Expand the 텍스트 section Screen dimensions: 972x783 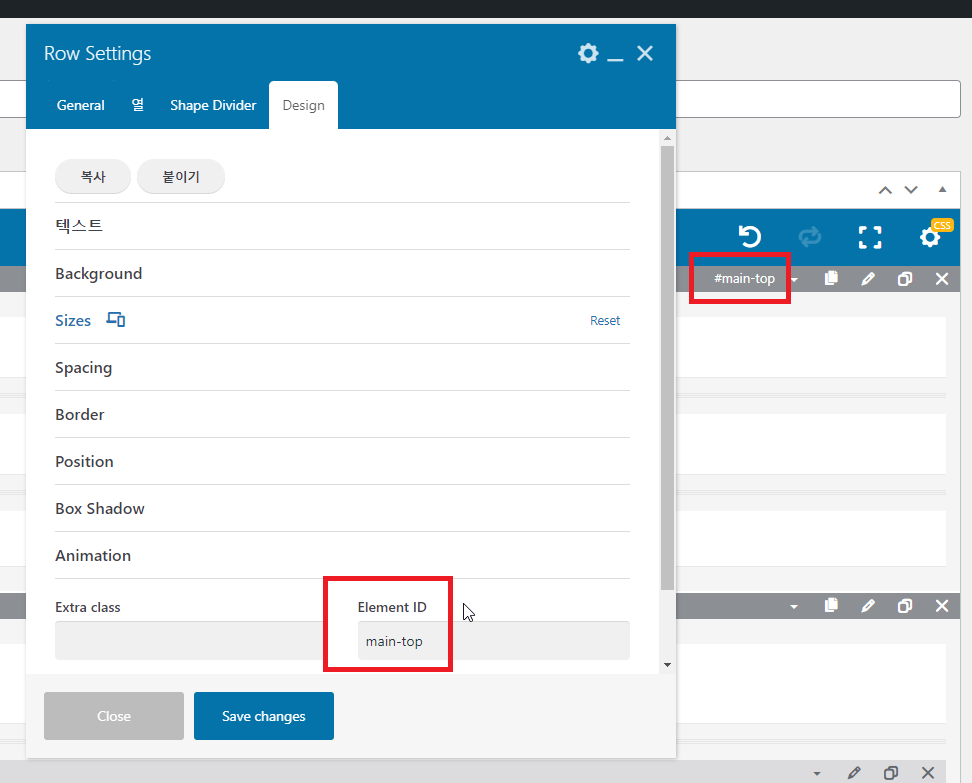click(342, 226)
